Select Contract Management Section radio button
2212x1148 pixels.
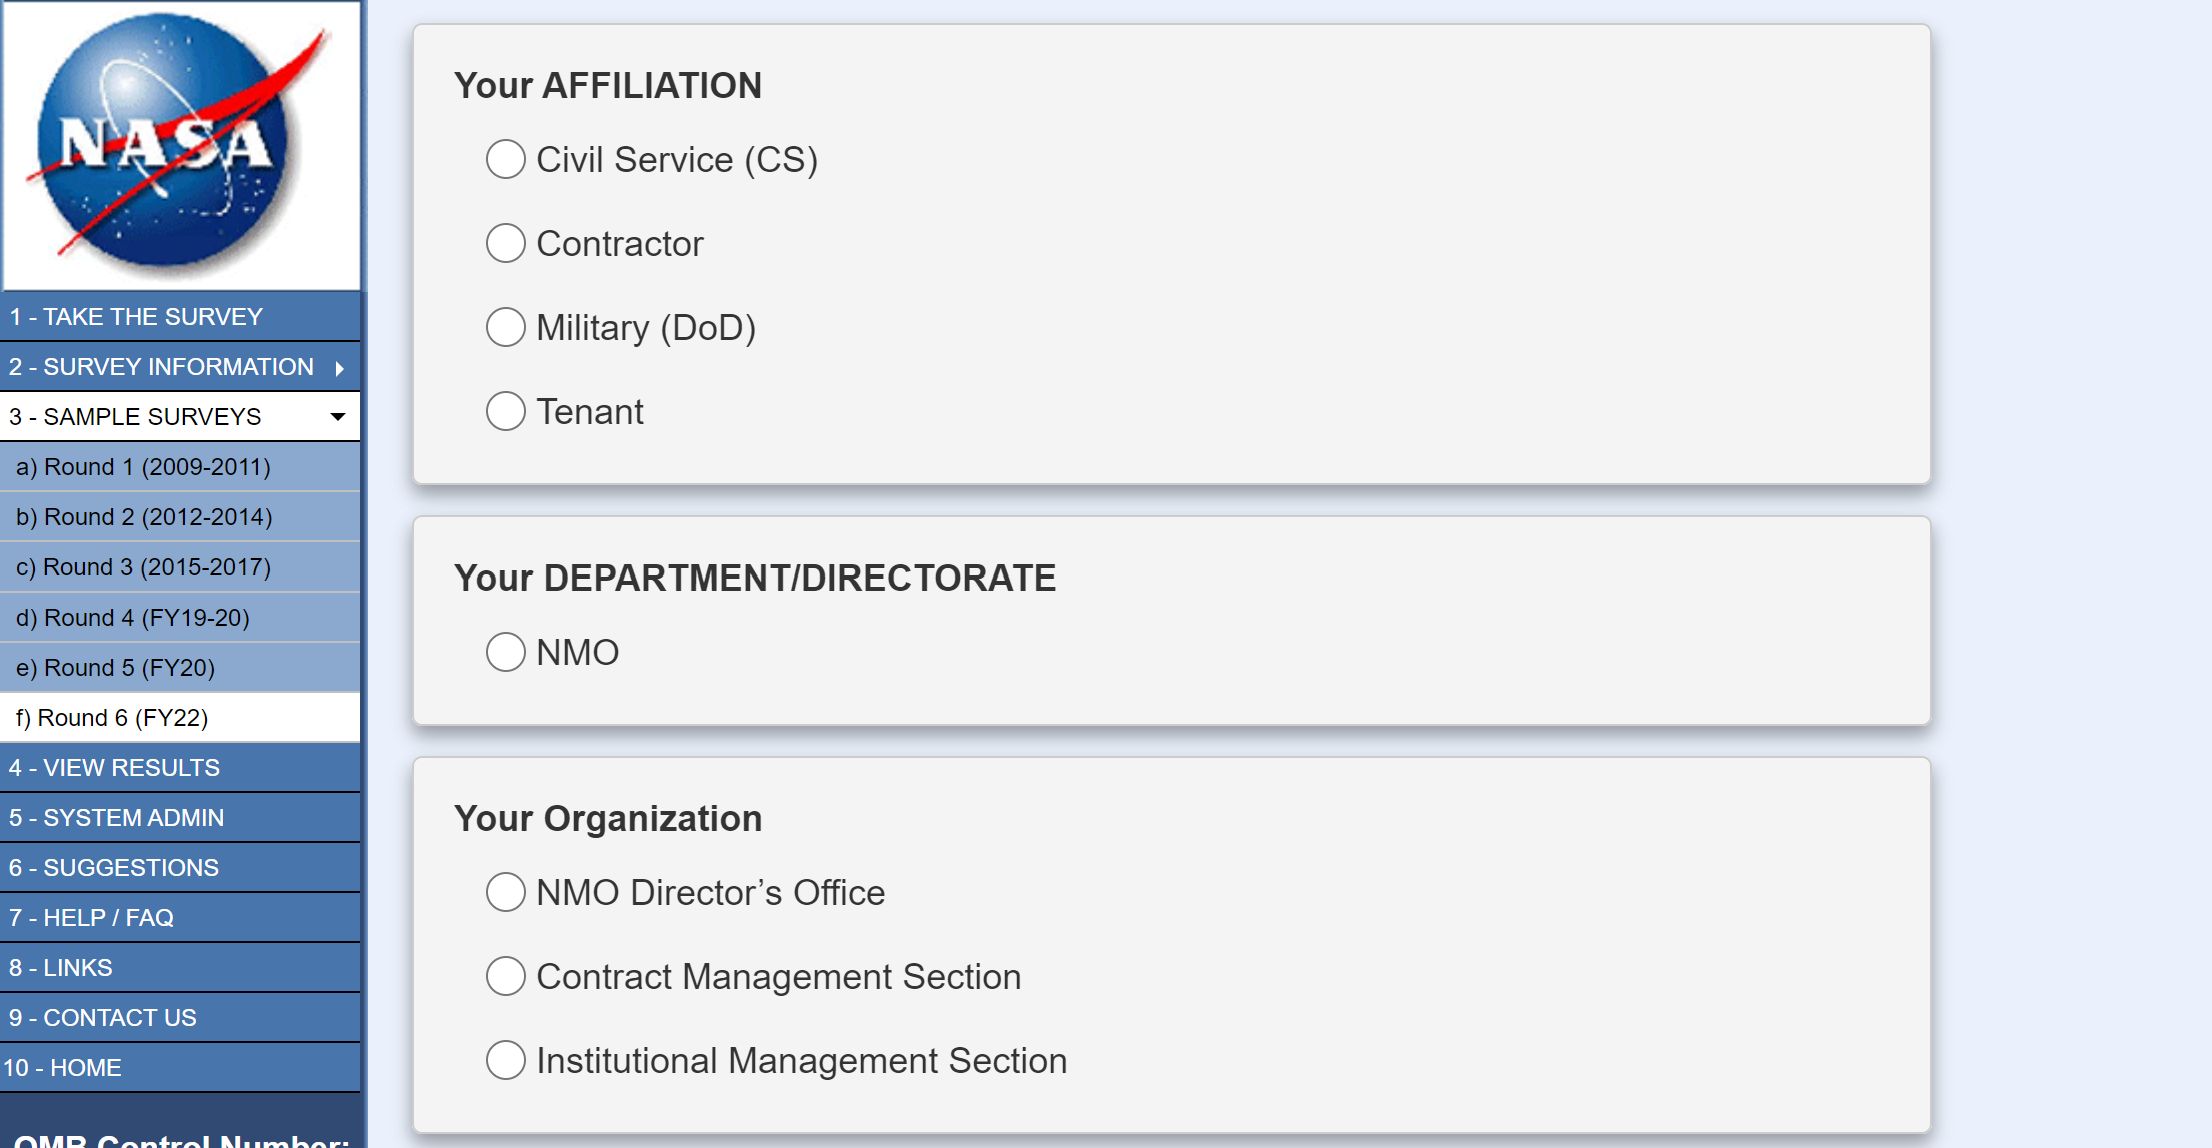506,977
